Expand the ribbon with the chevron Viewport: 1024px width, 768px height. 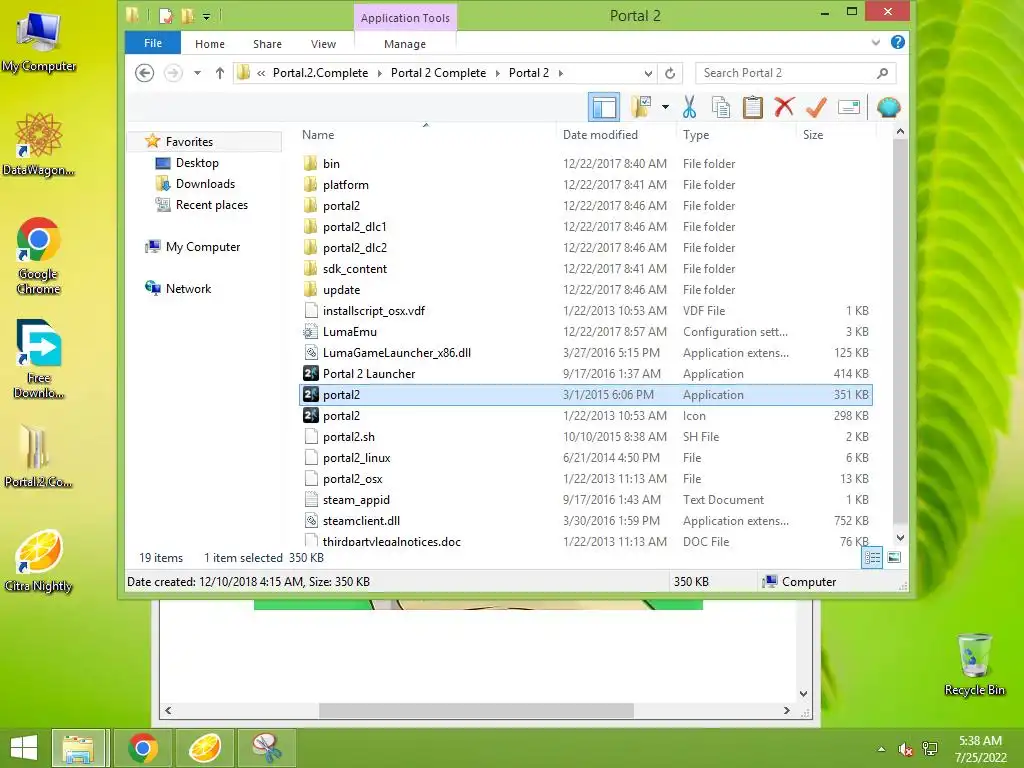(876, 42)
